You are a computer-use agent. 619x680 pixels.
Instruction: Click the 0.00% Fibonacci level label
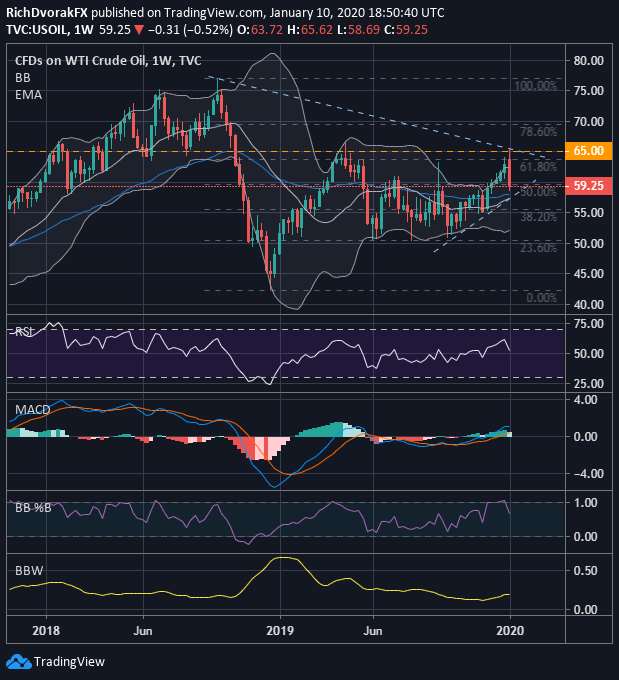(x=541, y=298)
